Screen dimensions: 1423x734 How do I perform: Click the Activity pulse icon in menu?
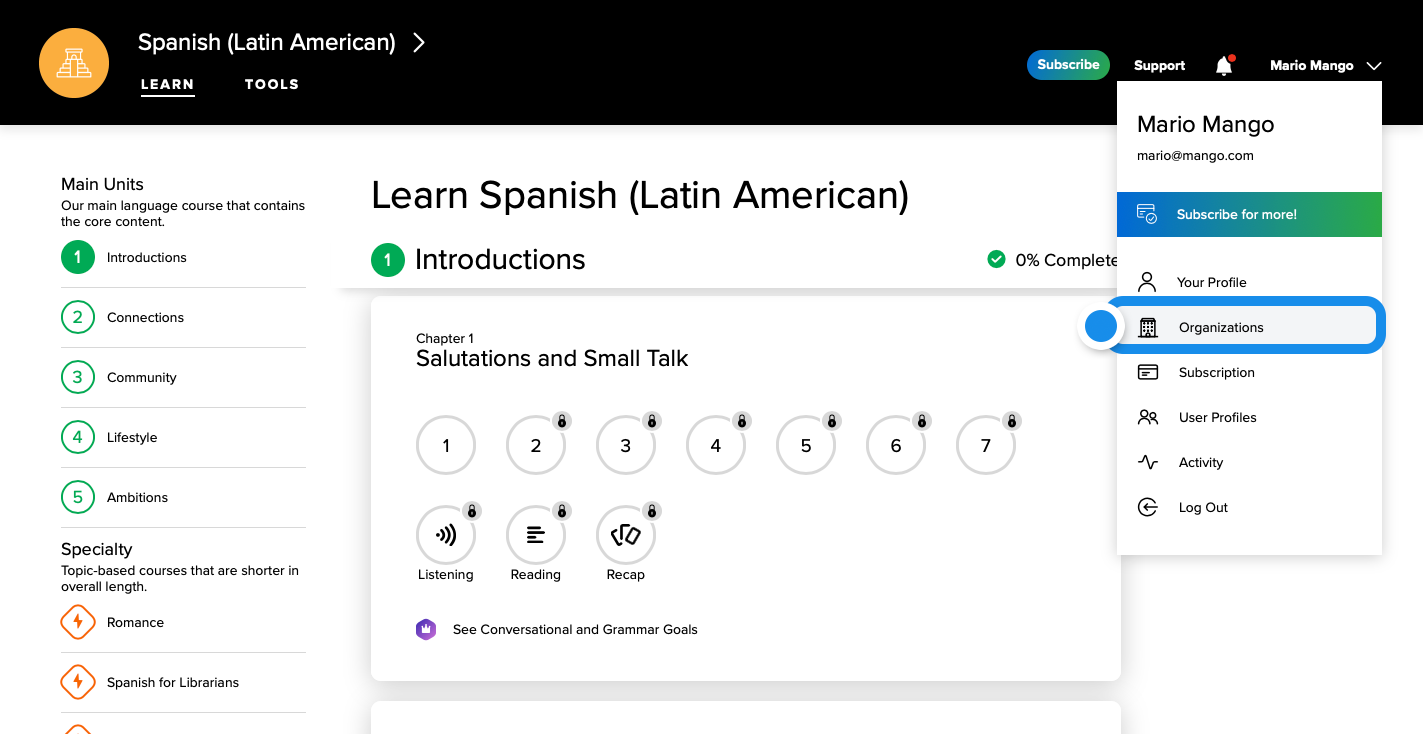click(x=1147, y=462)
